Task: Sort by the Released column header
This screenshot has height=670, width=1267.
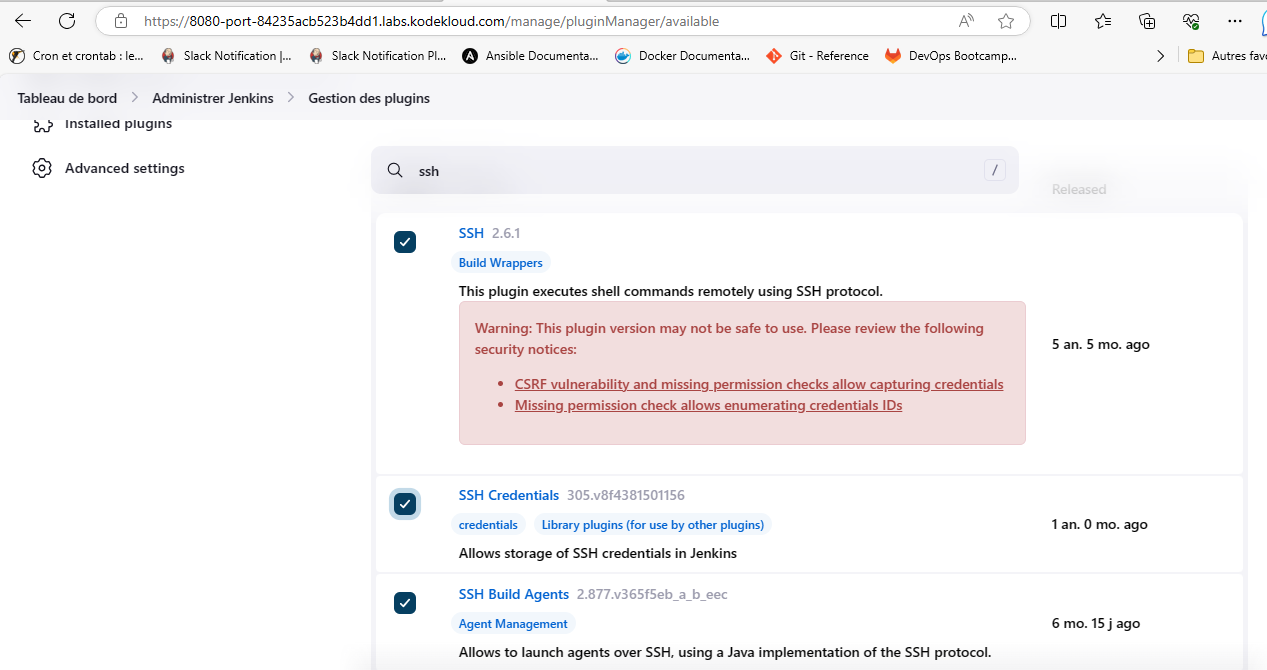Action: [1079, 189]
